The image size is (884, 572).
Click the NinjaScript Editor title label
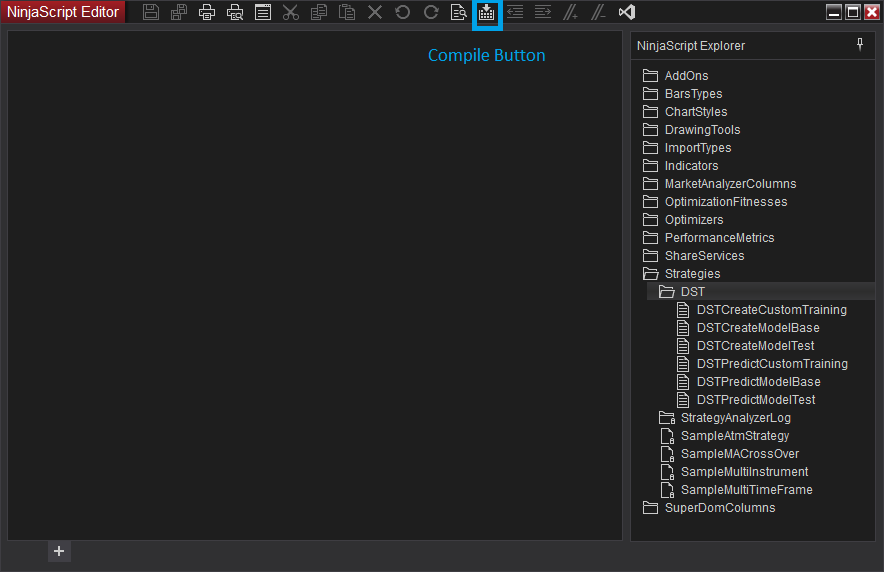[x=63, y=12]
